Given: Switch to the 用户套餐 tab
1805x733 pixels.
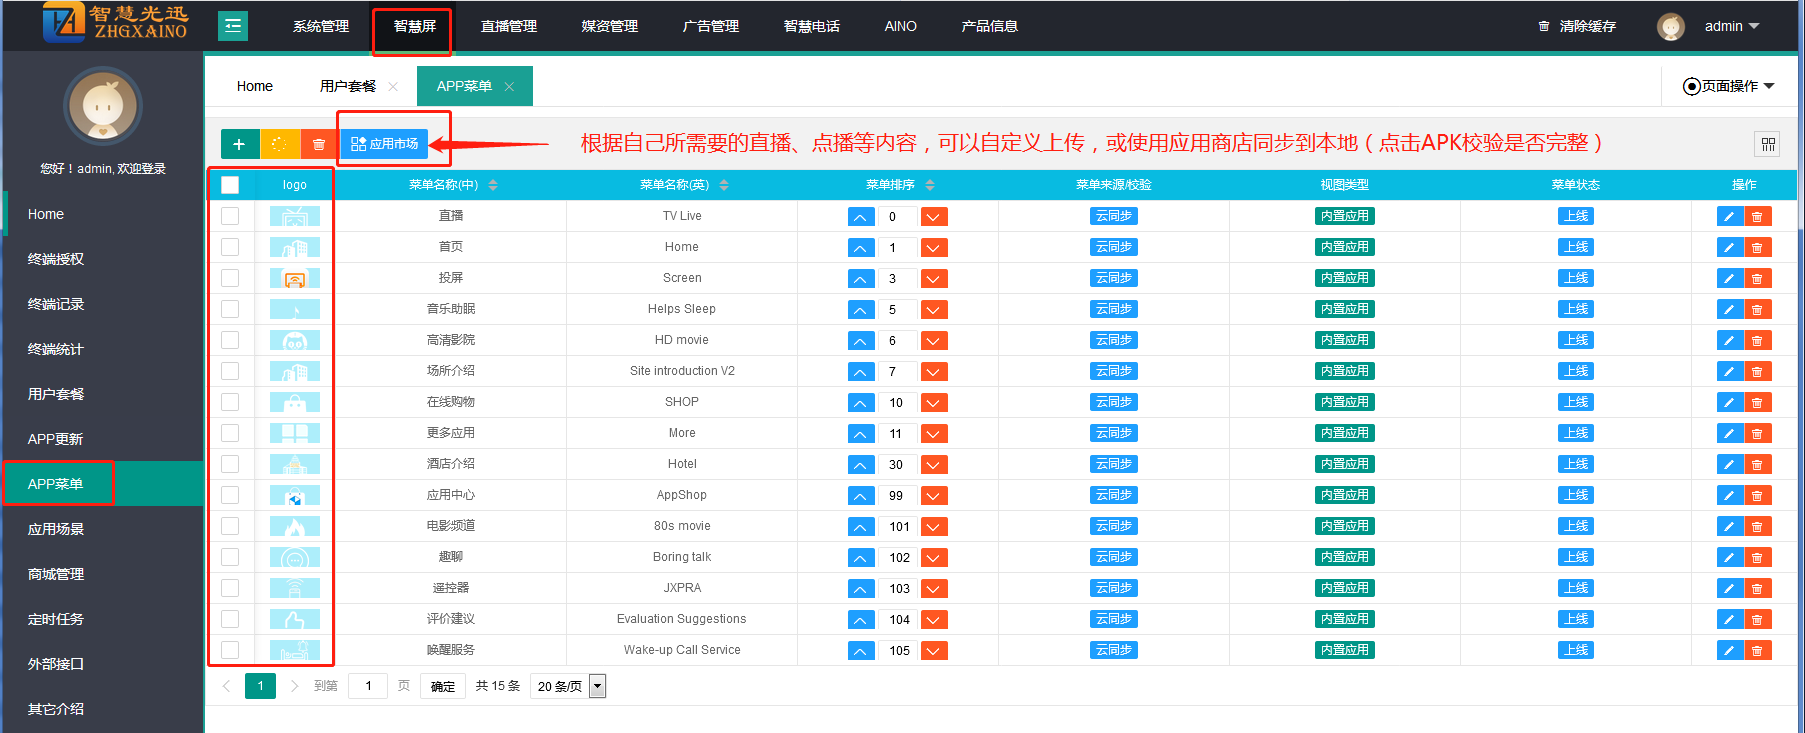Looking at the screenshot, I should click(347, 86).
